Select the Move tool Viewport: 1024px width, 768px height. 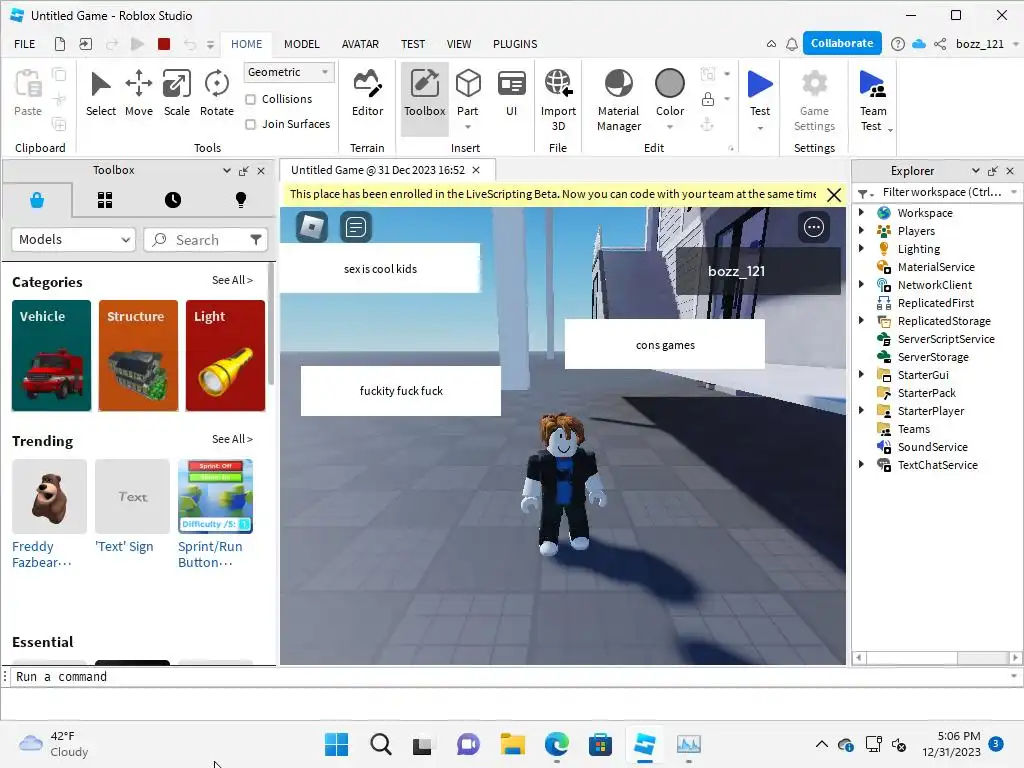138,93
